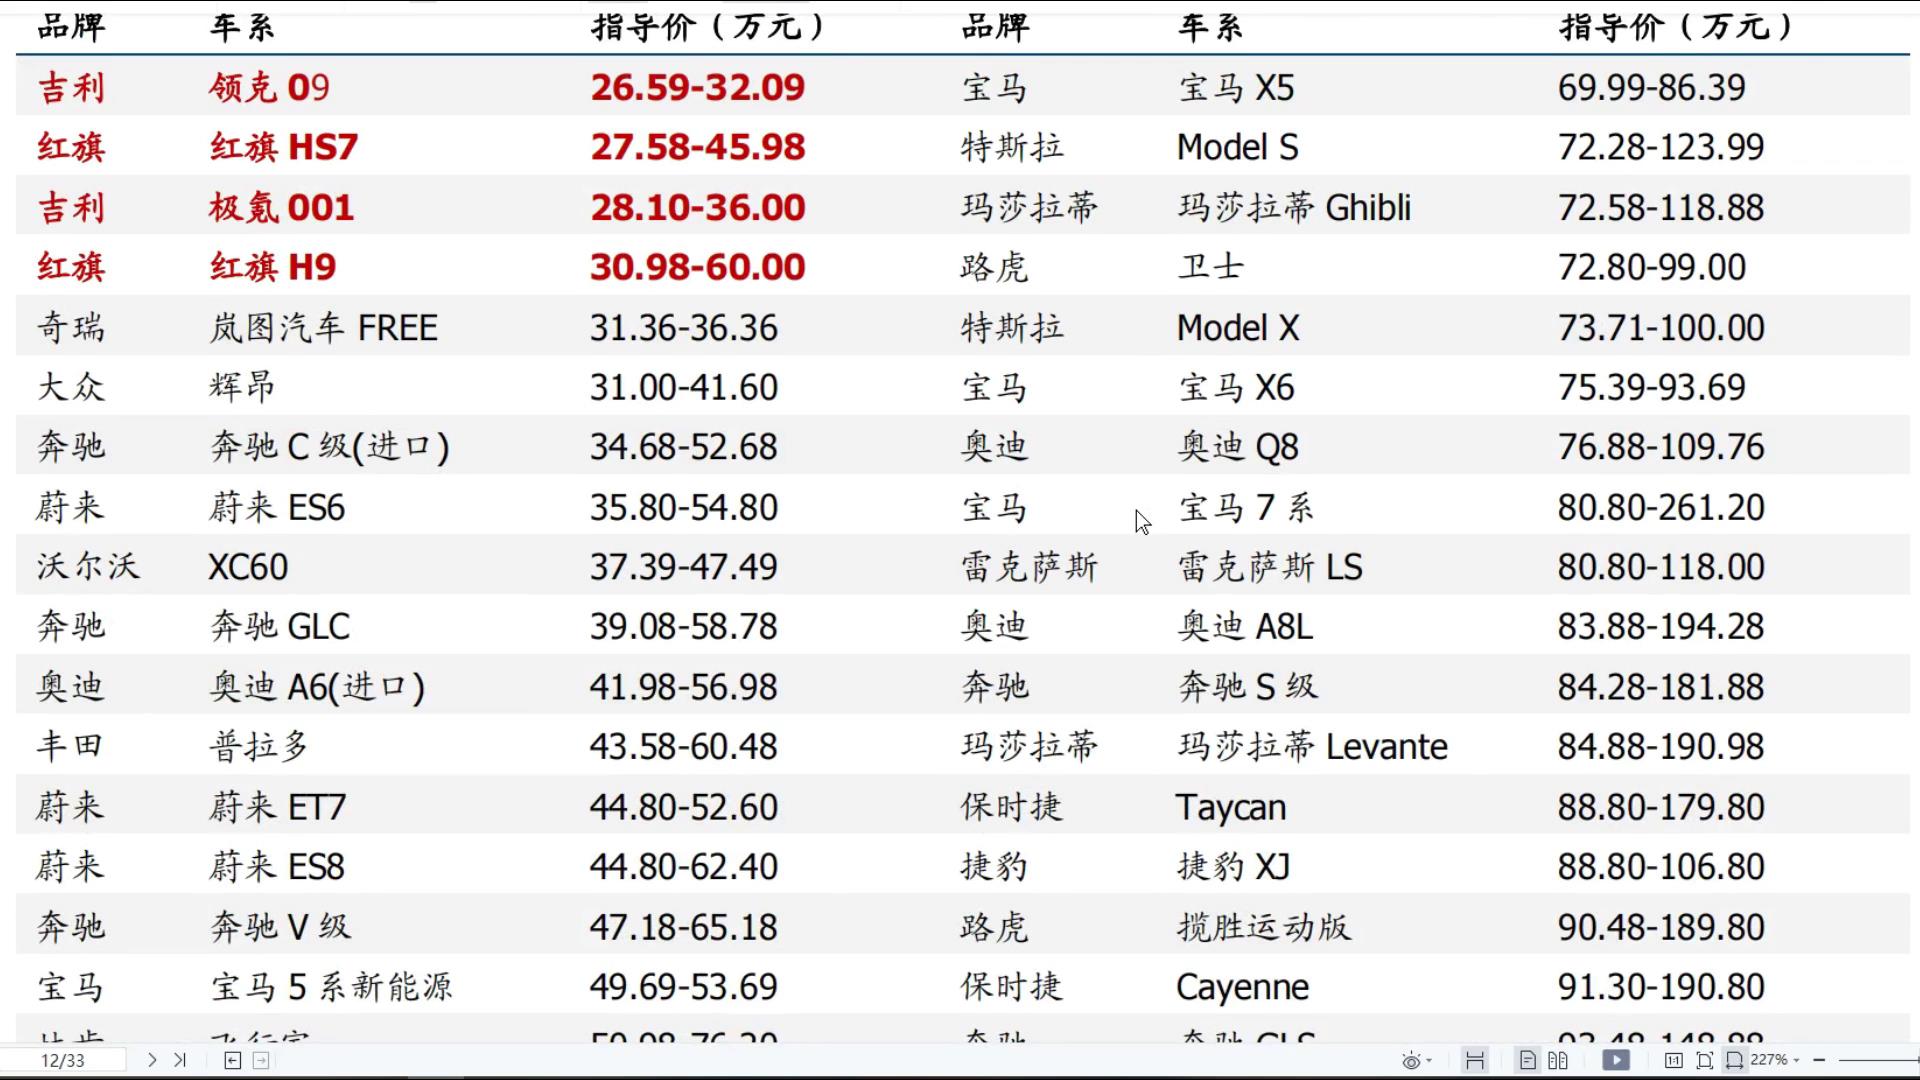1920x1080 pixels.
Task: Select the 宝马 5 系新能源 cell
Action: pyautogui.click(x=331, y=986)
